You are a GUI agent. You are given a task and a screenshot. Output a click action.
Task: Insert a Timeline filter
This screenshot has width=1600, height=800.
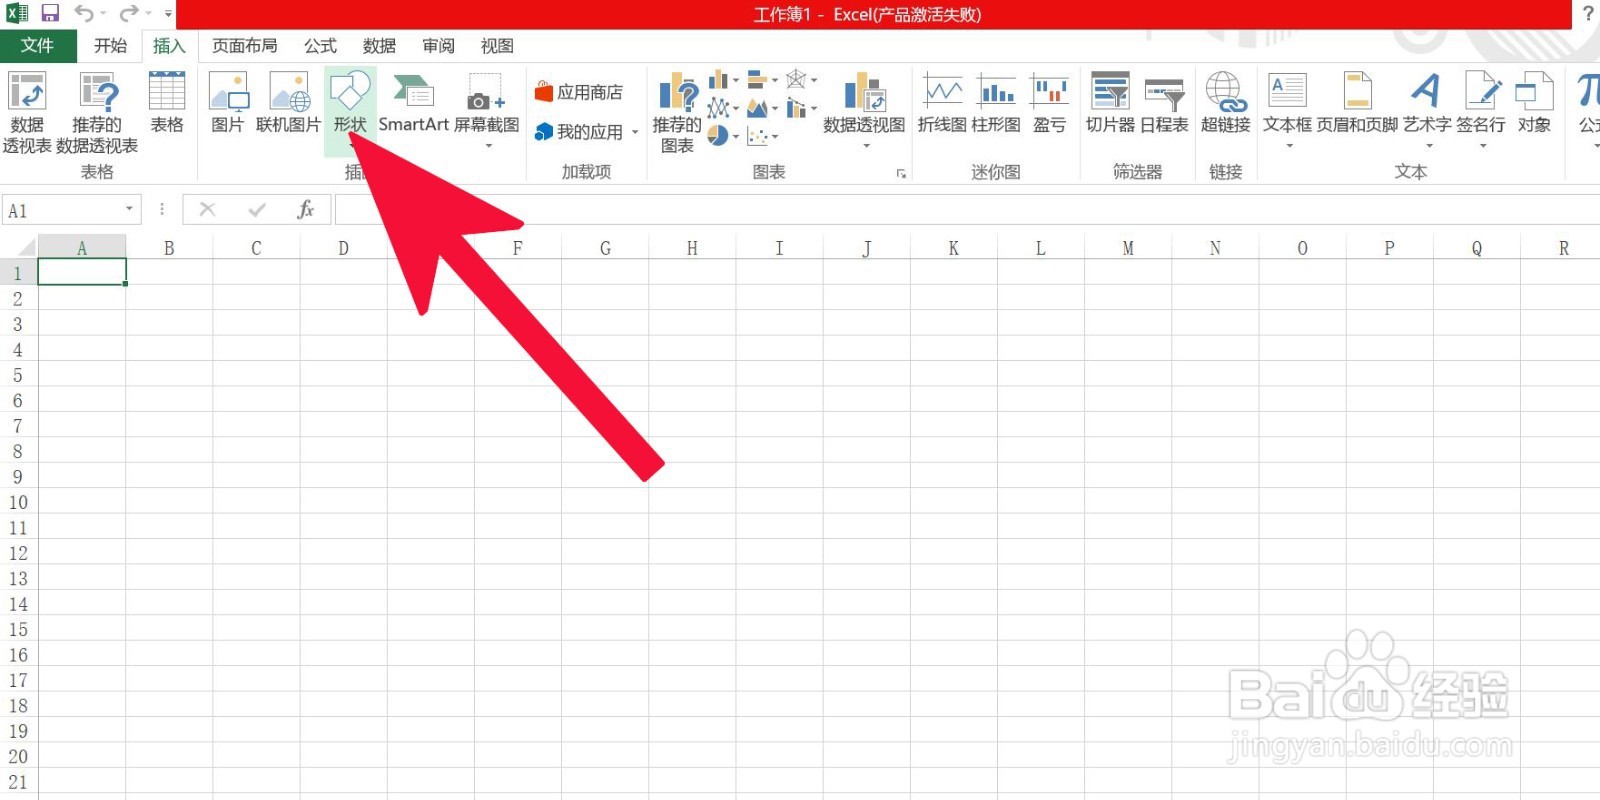pos(1164,102)
